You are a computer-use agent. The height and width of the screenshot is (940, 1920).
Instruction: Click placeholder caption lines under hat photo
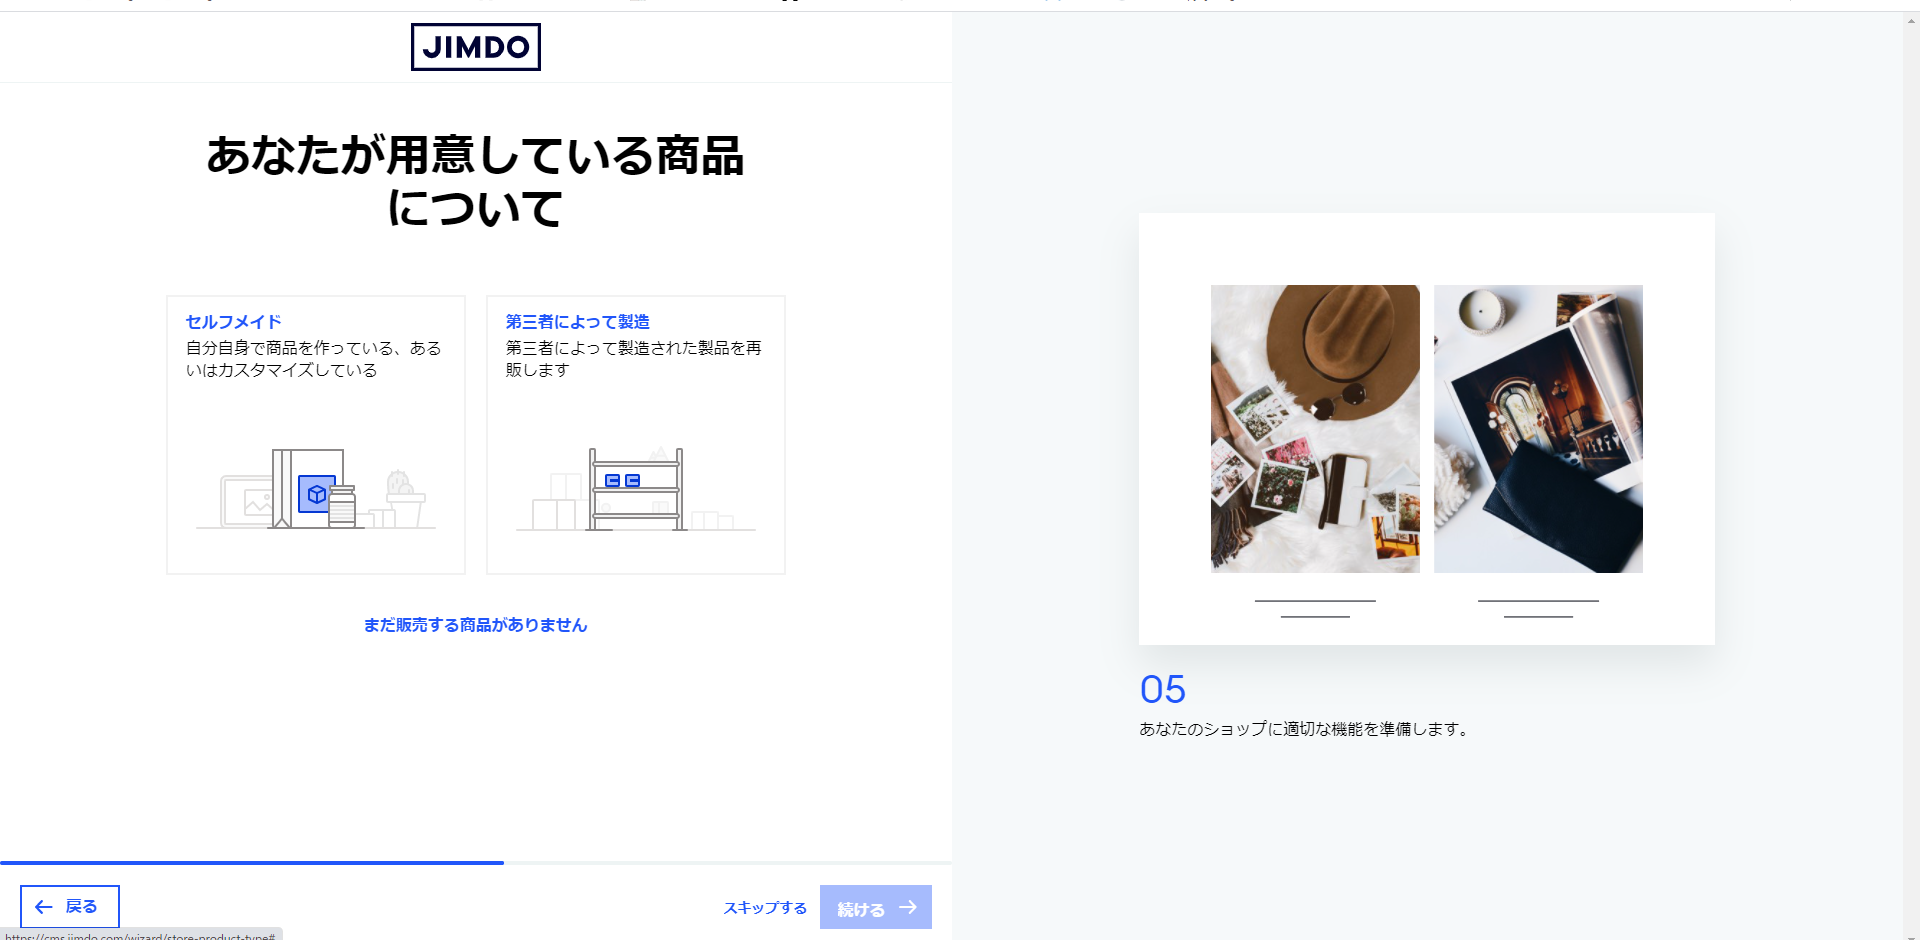(x=1314, y=608)
